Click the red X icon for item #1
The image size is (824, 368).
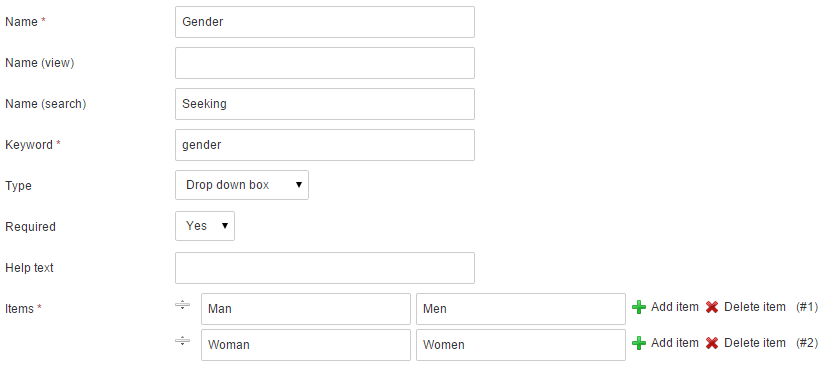(x=712, y=308)
